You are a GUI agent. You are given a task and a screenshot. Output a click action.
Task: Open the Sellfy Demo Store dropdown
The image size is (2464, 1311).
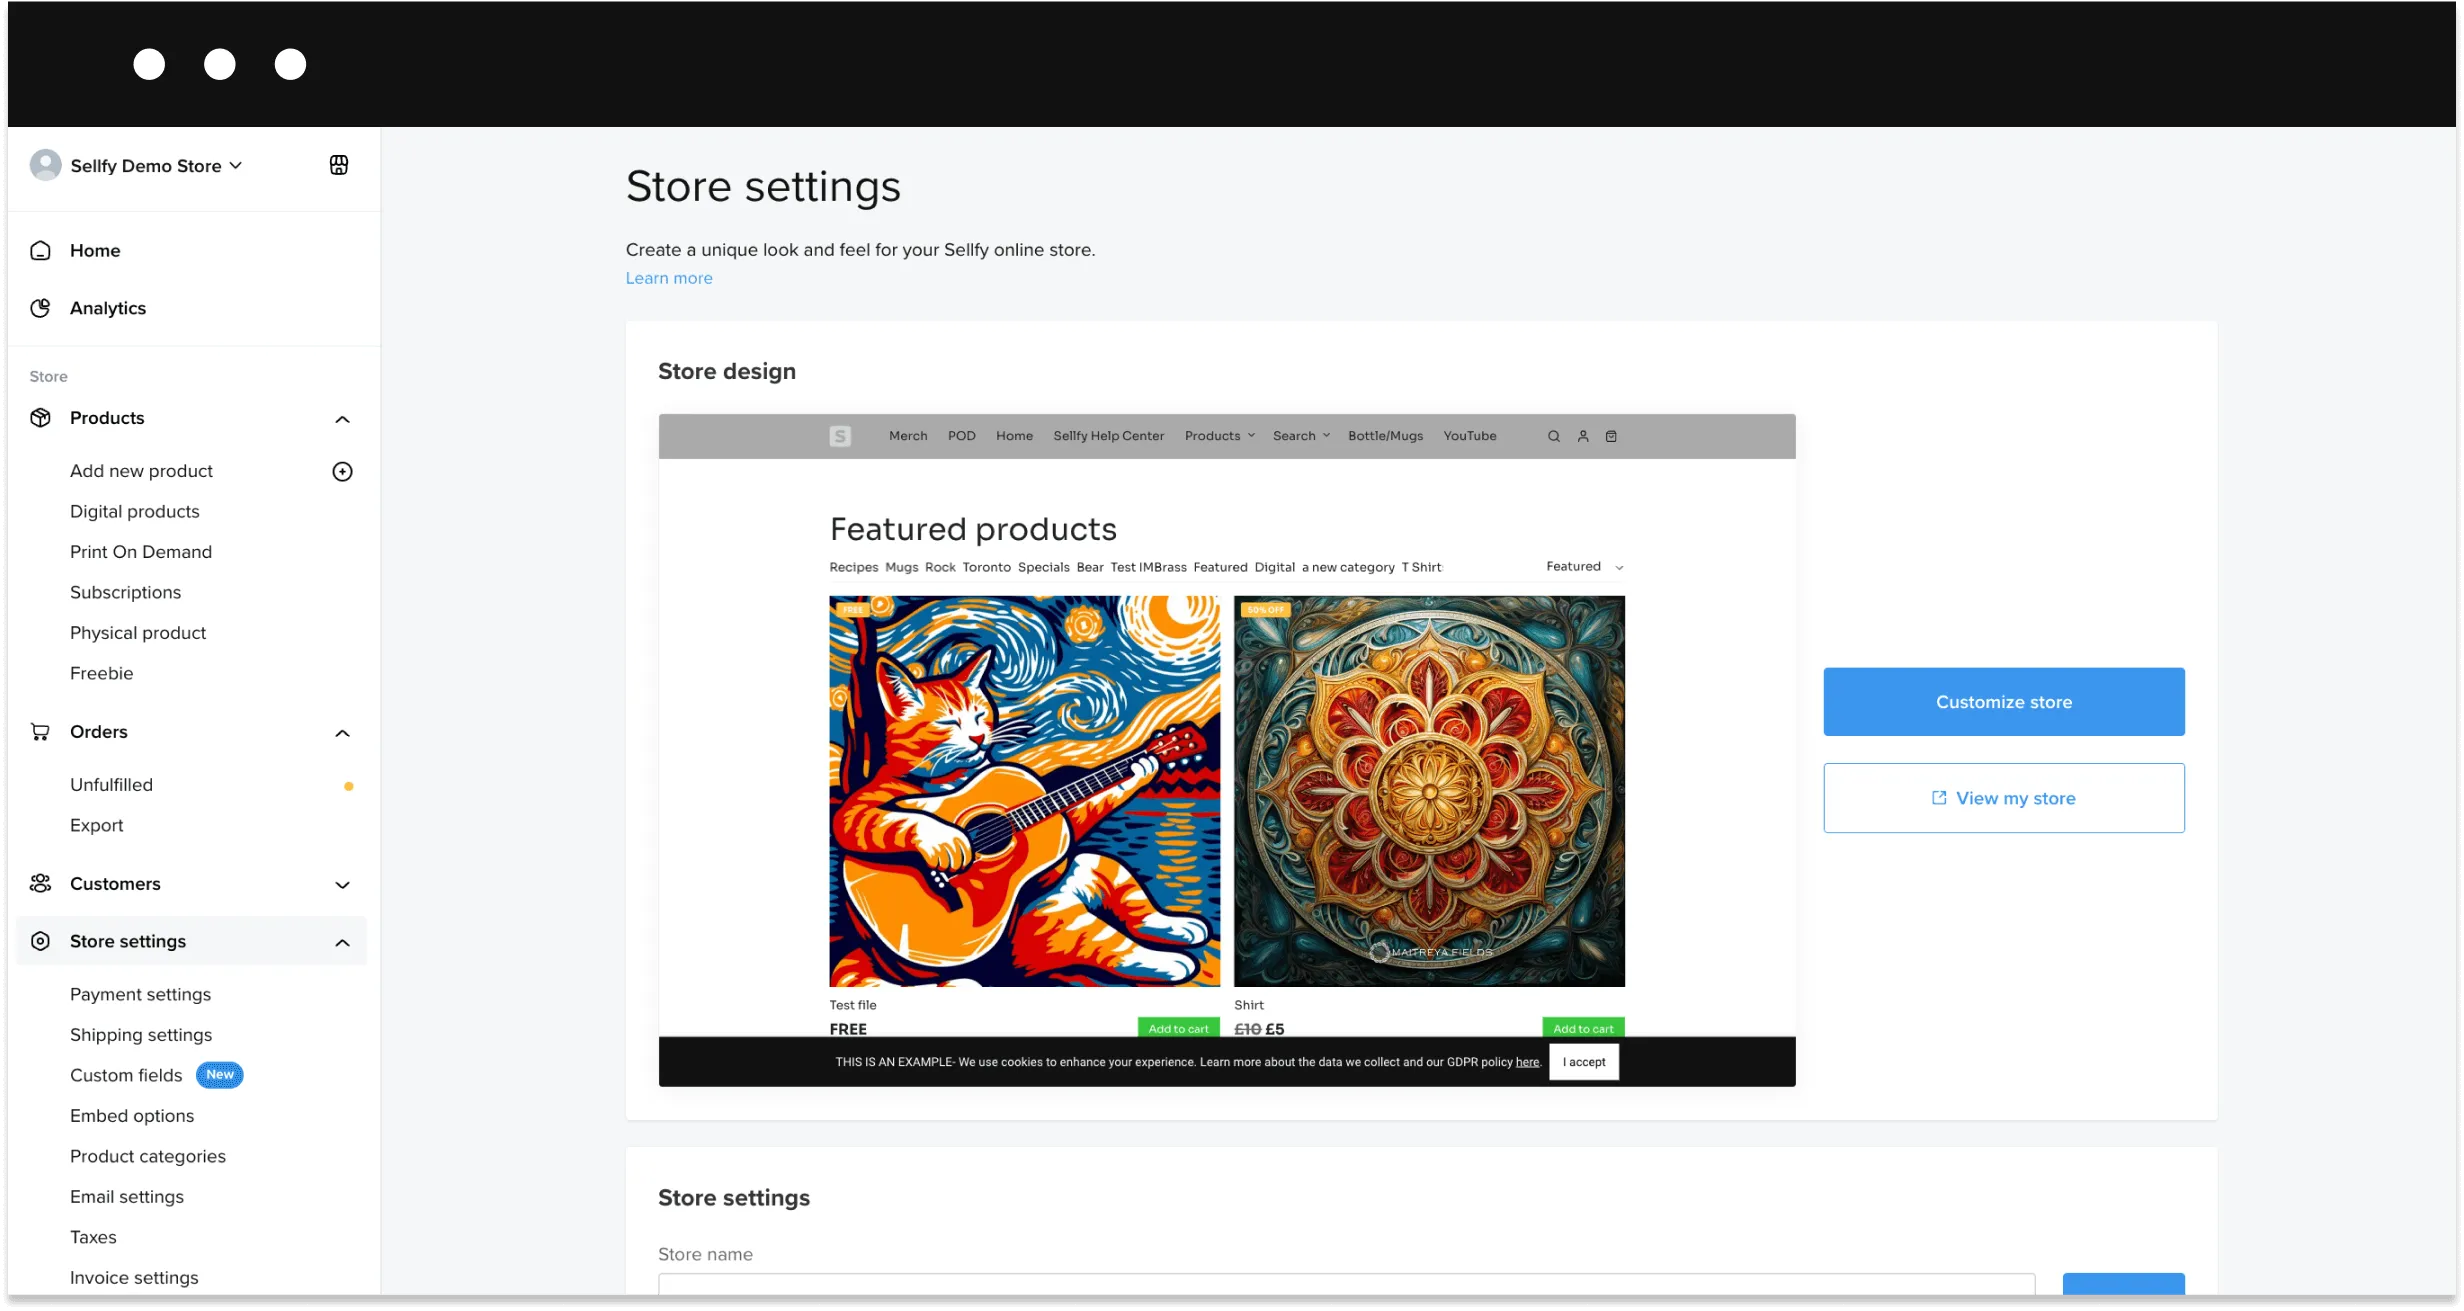point(156,166)
